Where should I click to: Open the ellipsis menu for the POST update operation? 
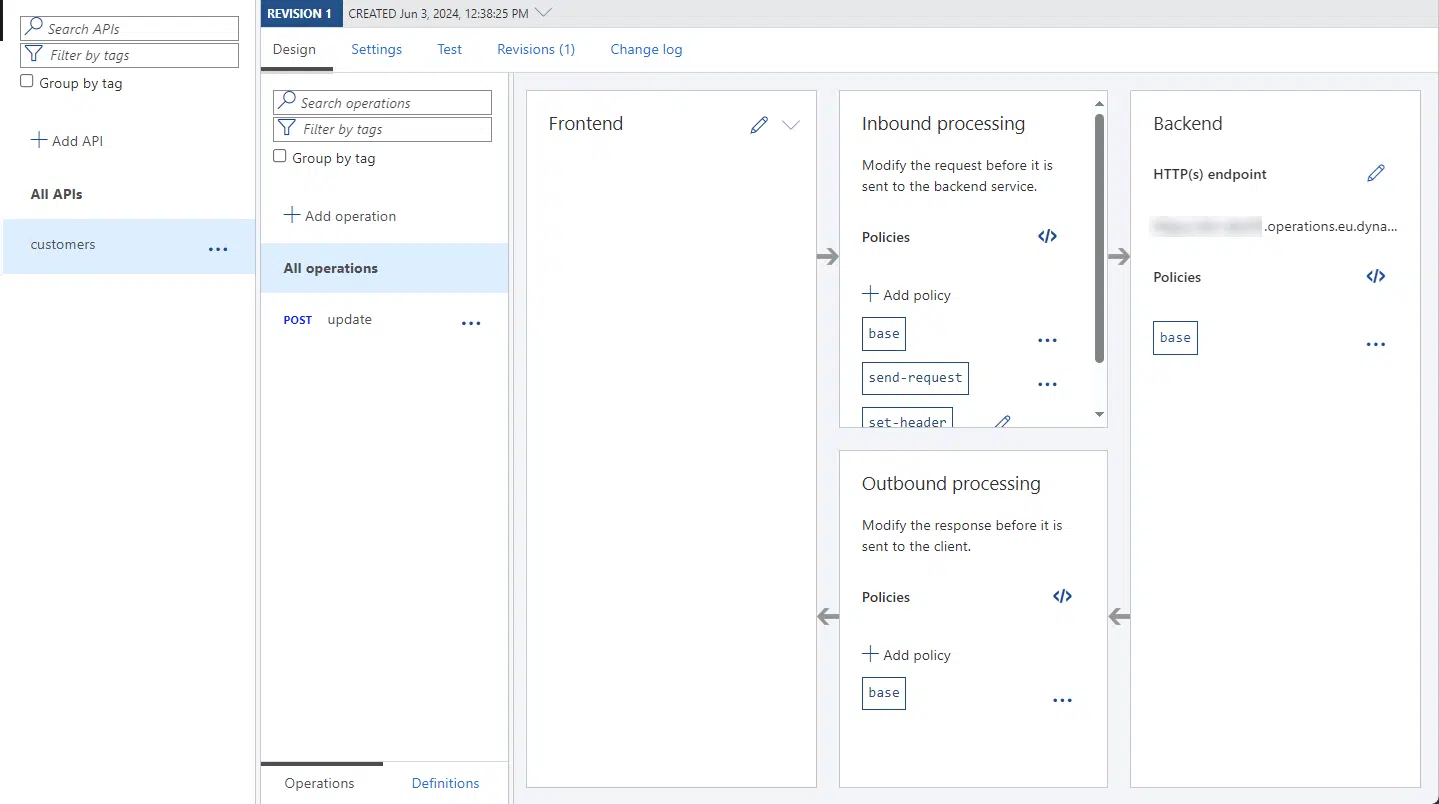point(471,323)
